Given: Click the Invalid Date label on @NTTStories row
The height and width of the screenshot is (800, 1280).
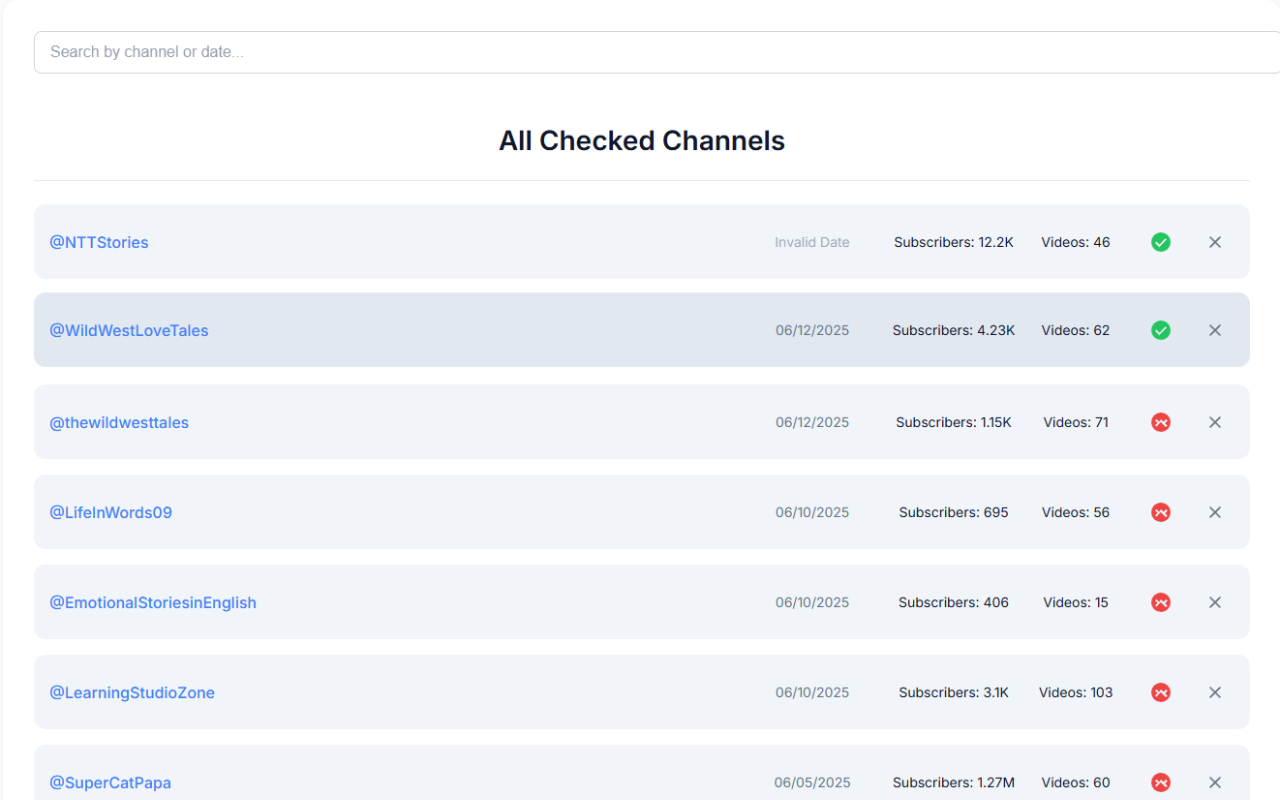Looking at the screenshot, I should click(811, 242).
